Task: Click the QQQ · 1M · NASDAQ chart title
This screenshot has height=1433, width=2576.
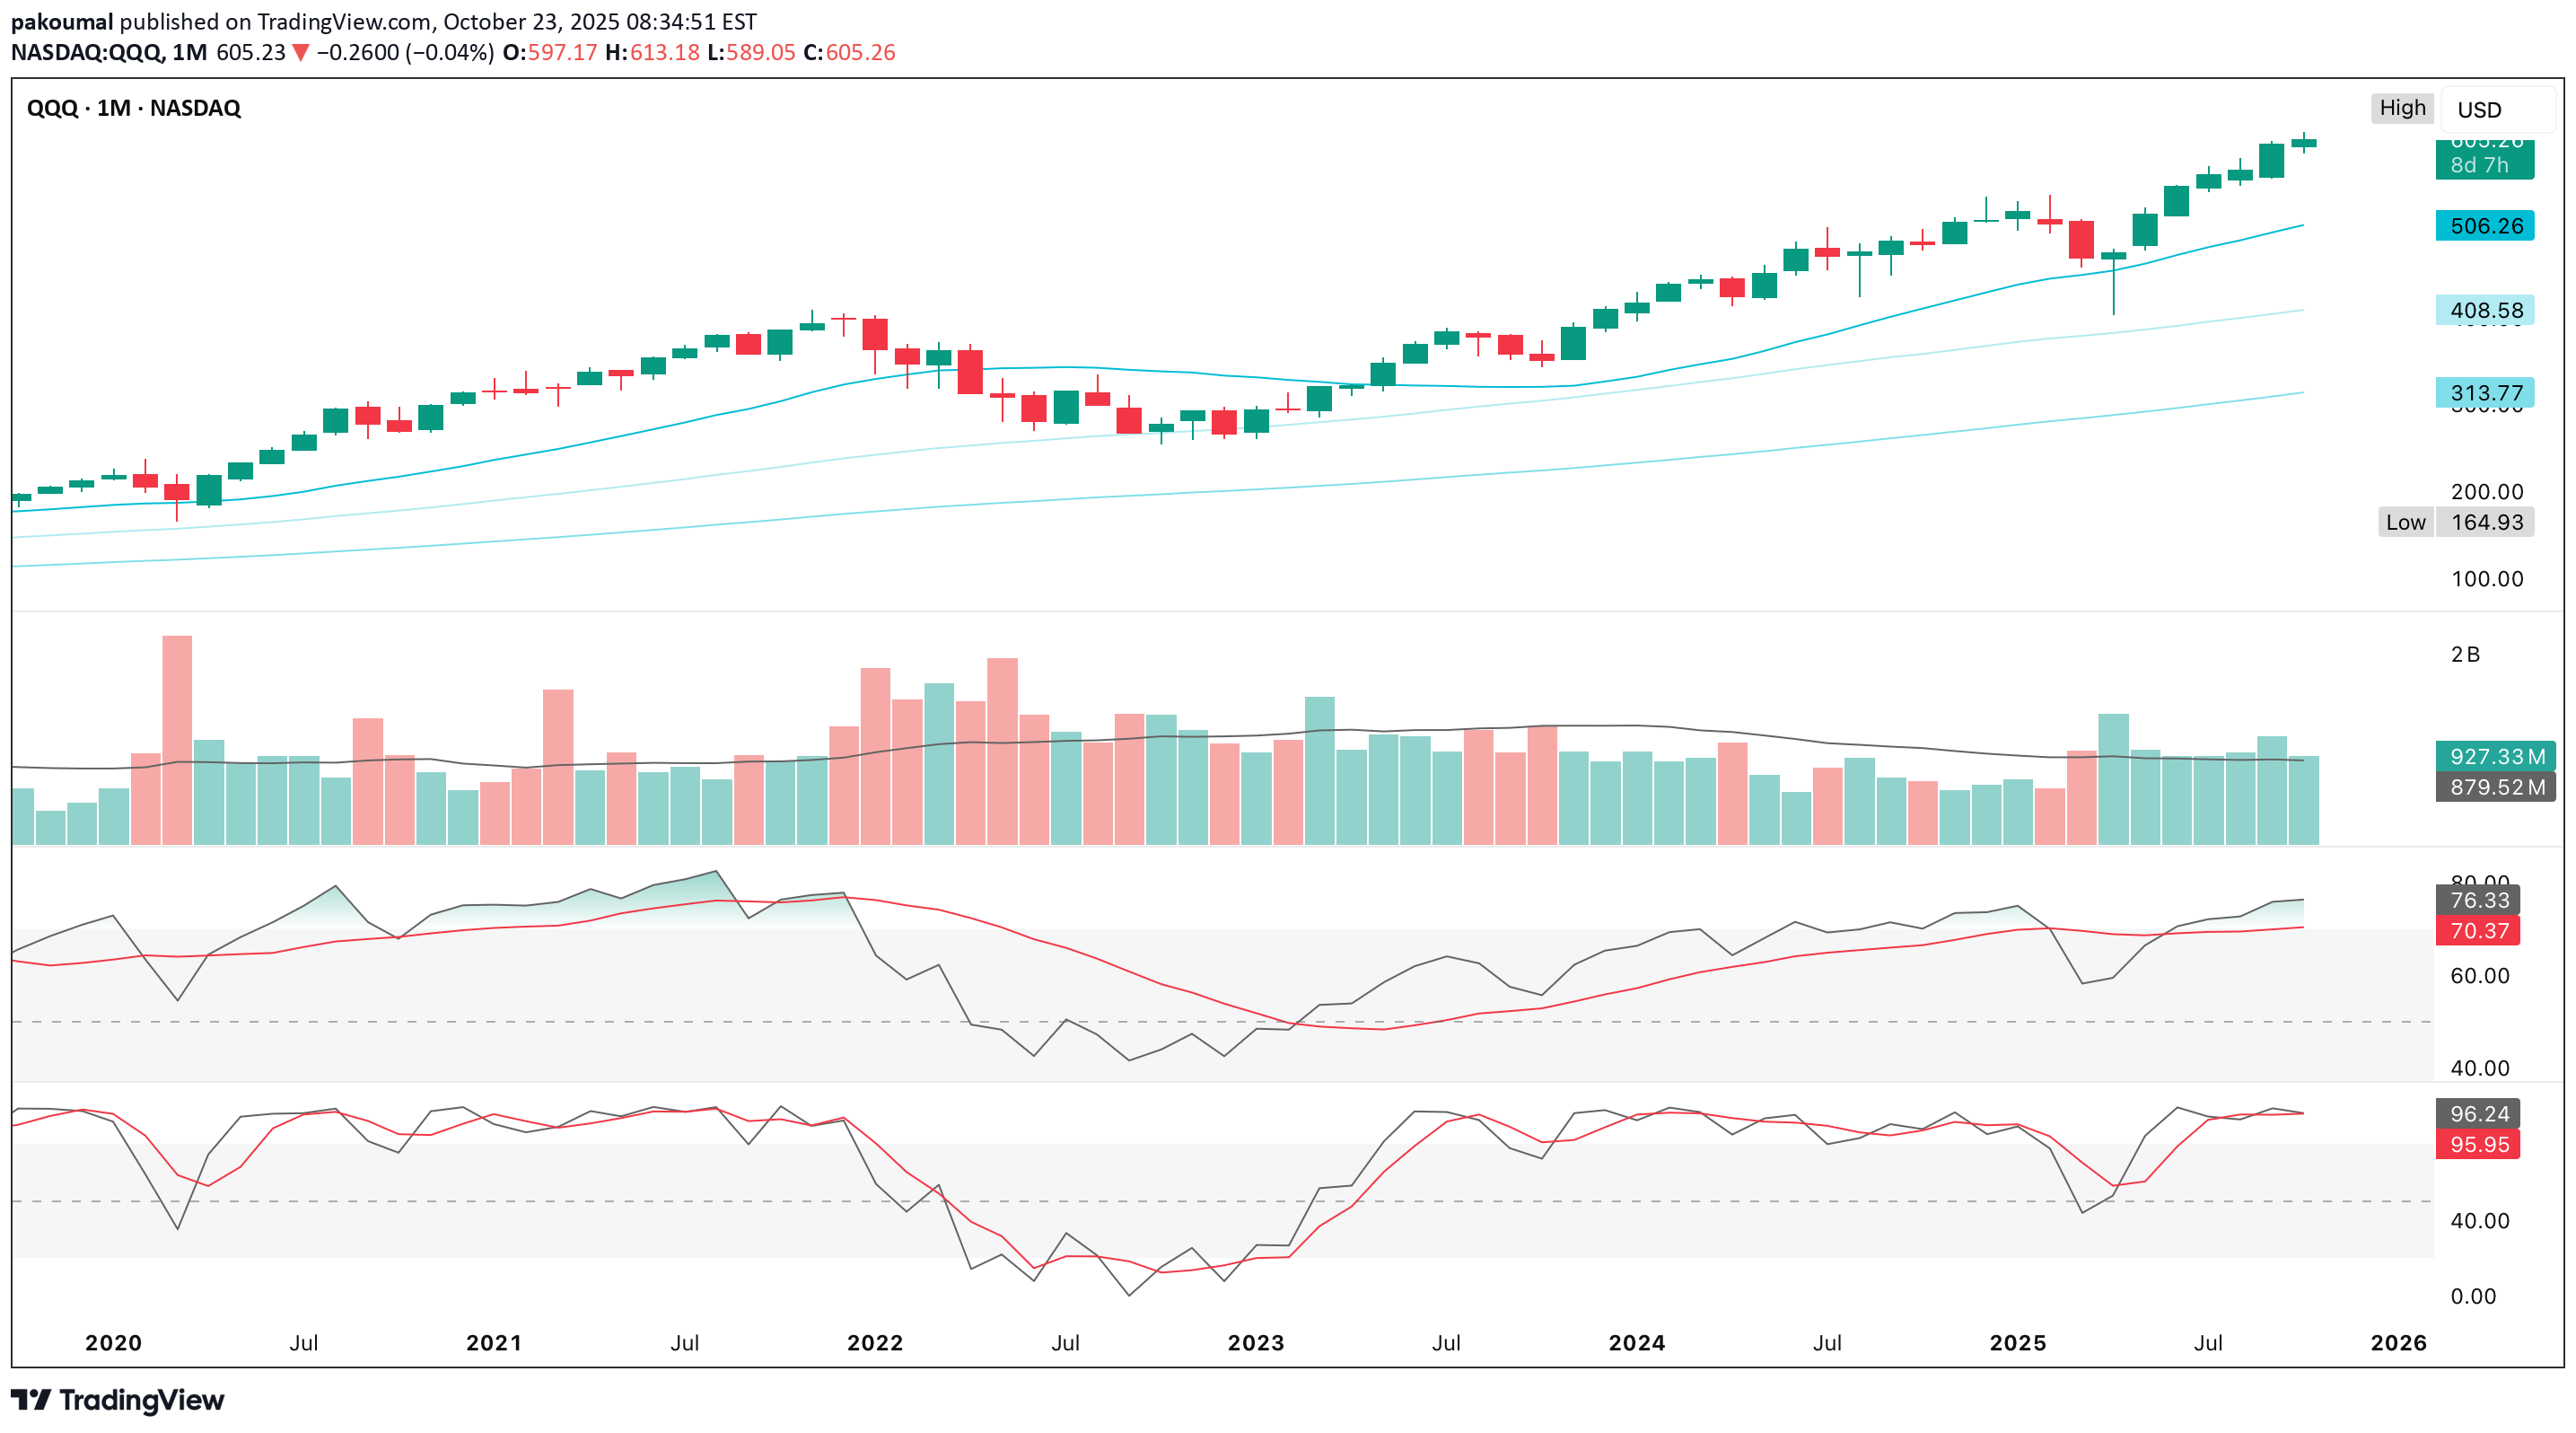Action: pos(134,108)
